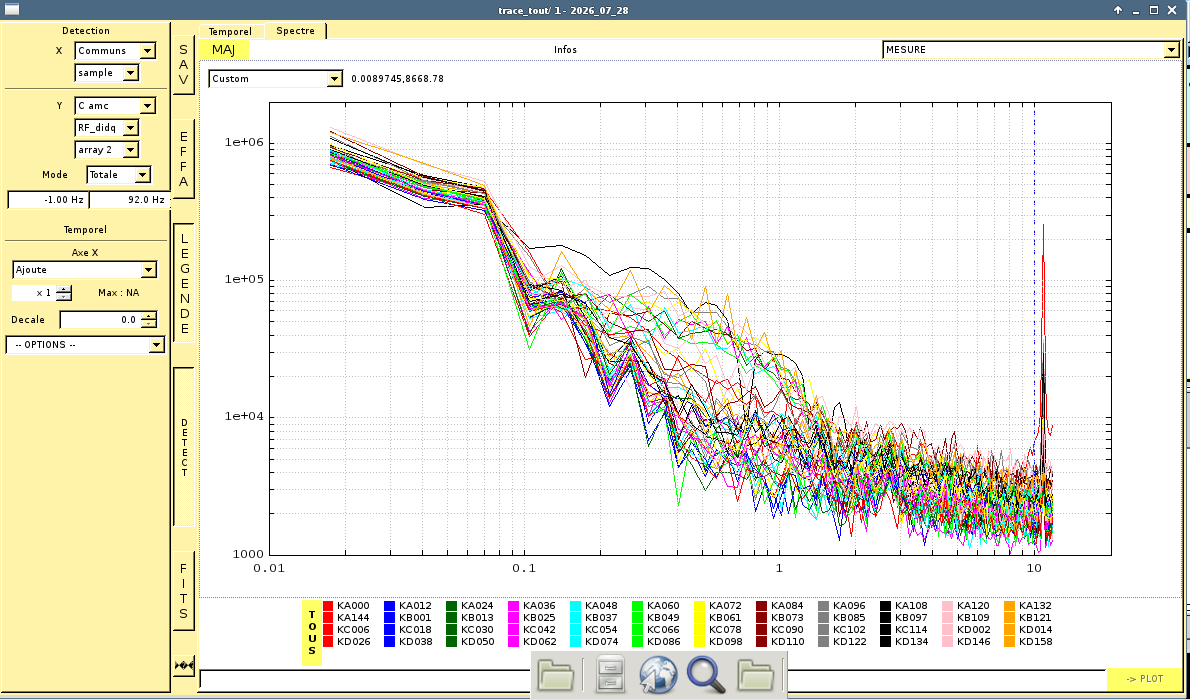This screenshot has height=700, width=1190.
Task: Switch to the Temporel tab
Action: [231, 31]
